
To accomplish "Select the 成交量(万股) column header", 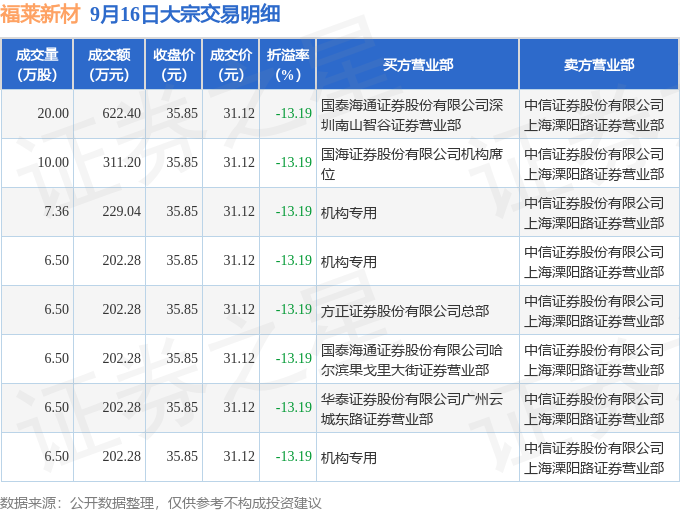I will click(x=37, y=65).
